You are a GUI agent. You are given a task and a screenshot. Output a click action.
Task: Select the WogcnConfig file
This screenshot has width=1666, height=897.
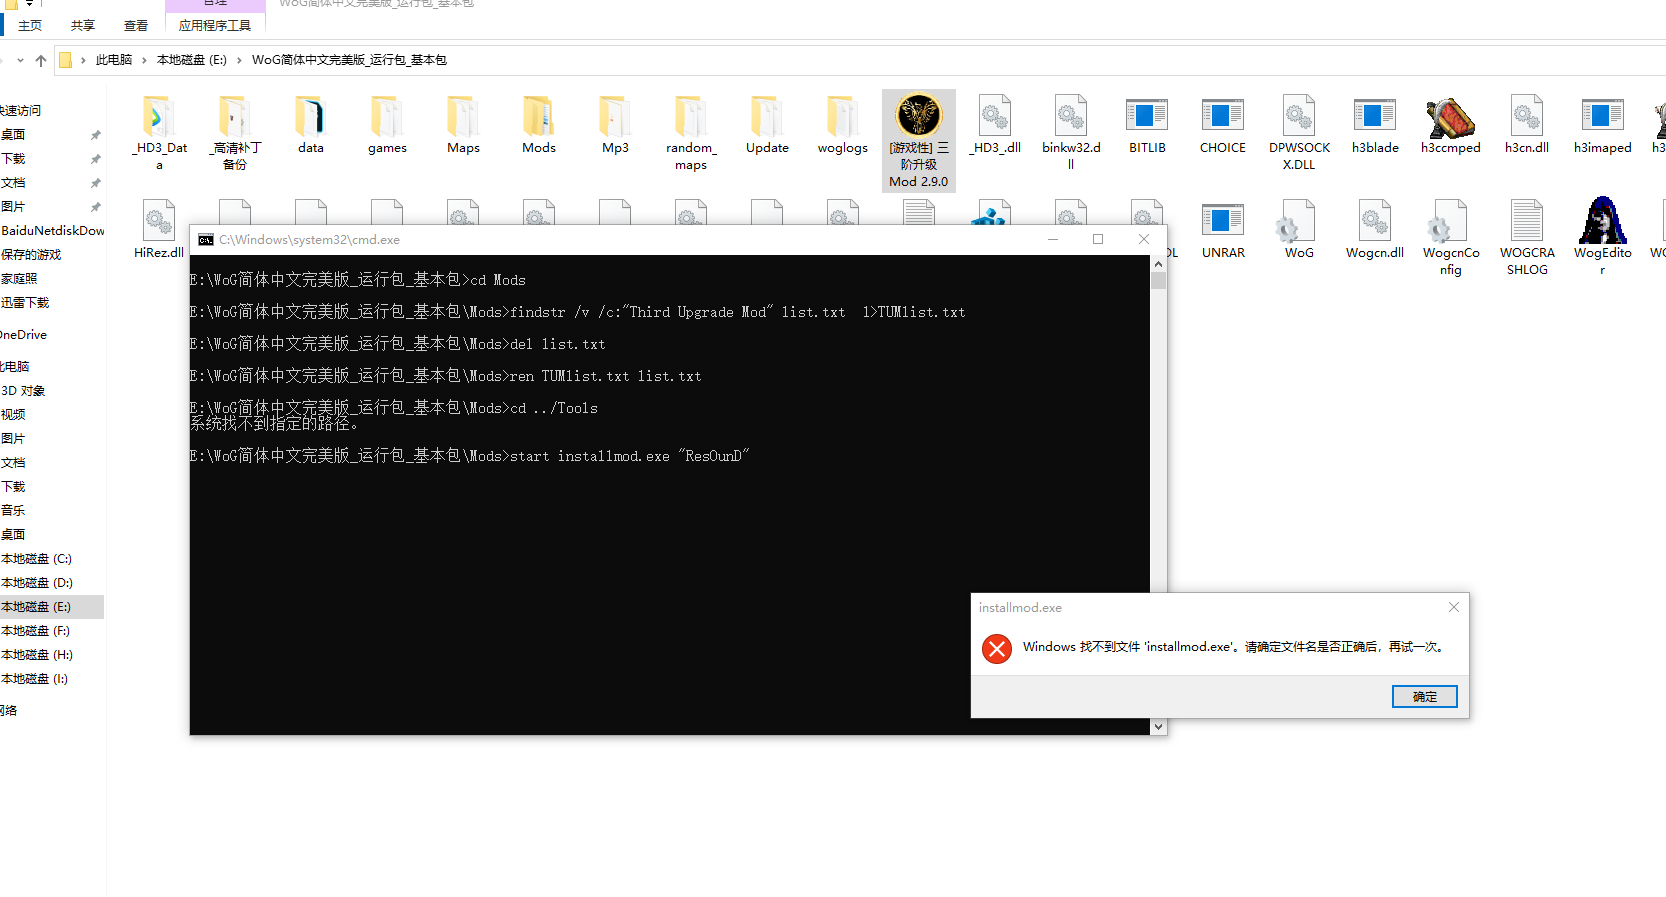(1451, 238)
